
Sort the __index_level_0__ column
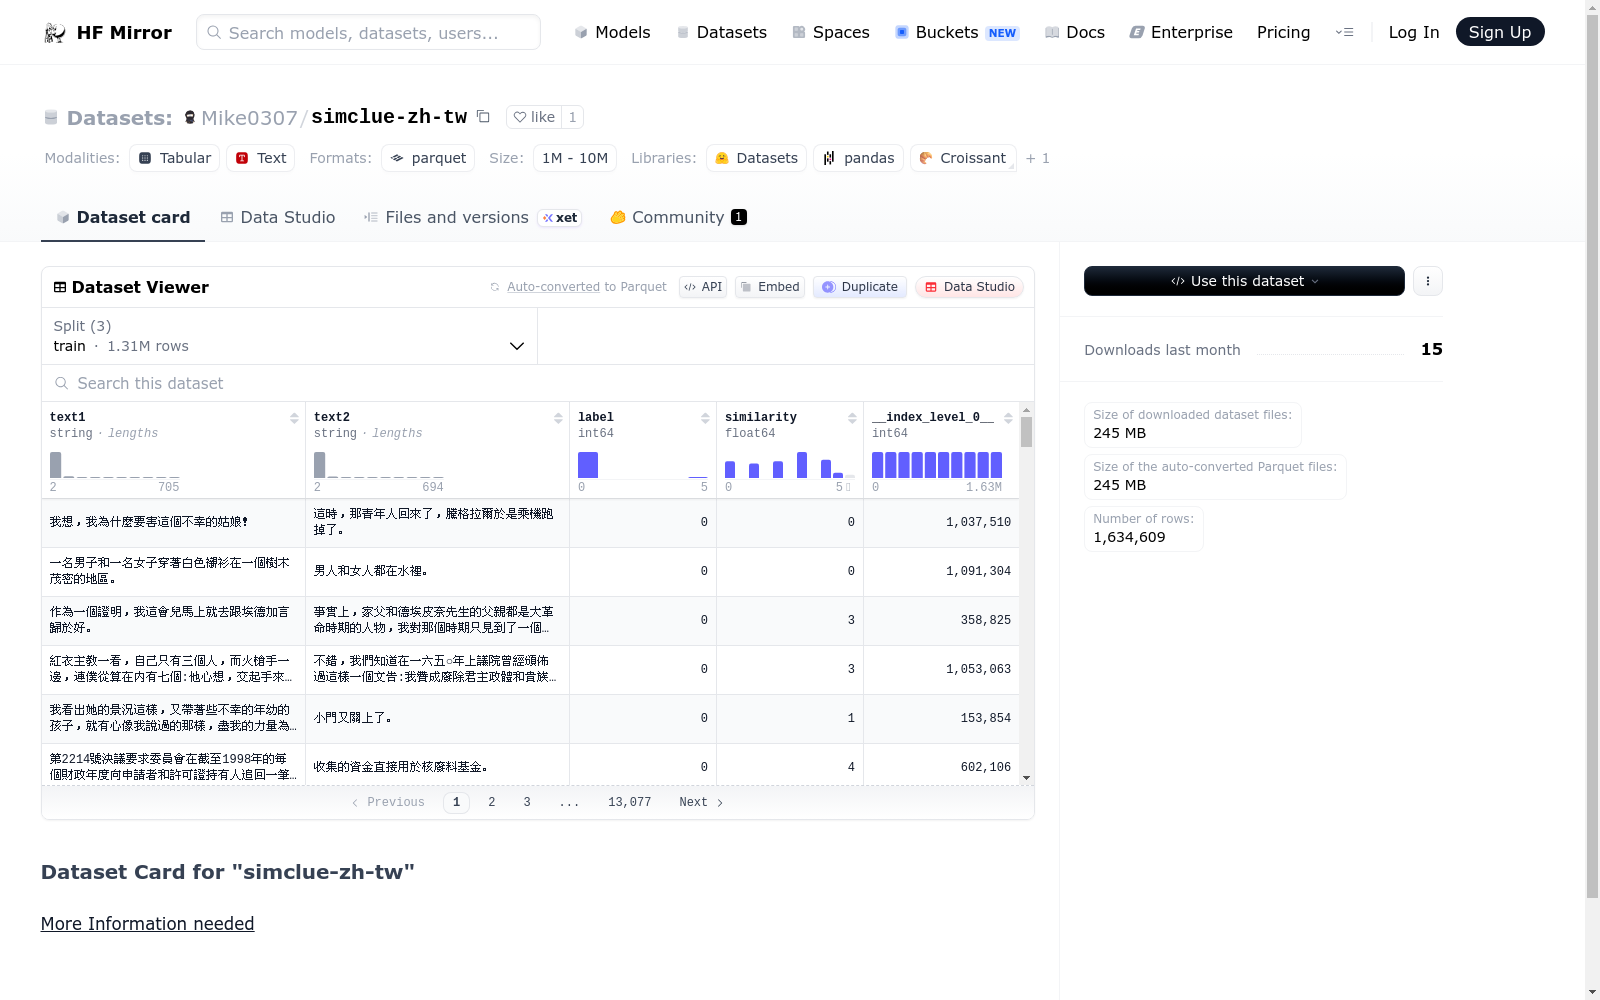point(1008,418)
